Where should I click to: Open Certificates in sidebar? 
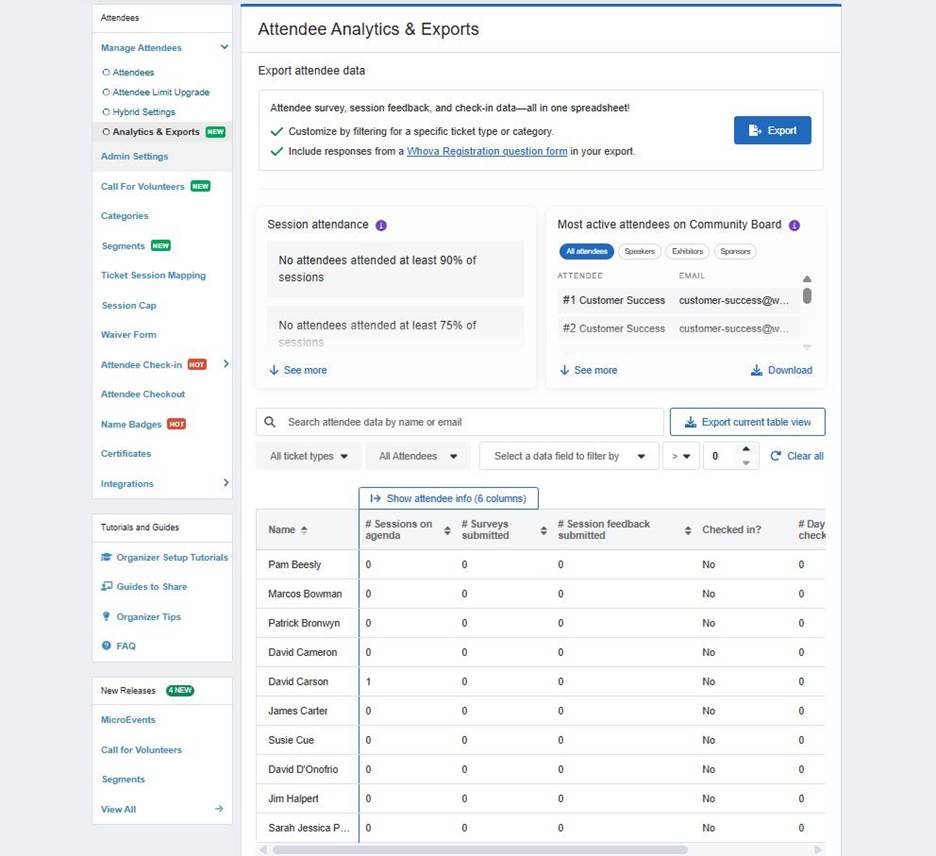[126, 454]
